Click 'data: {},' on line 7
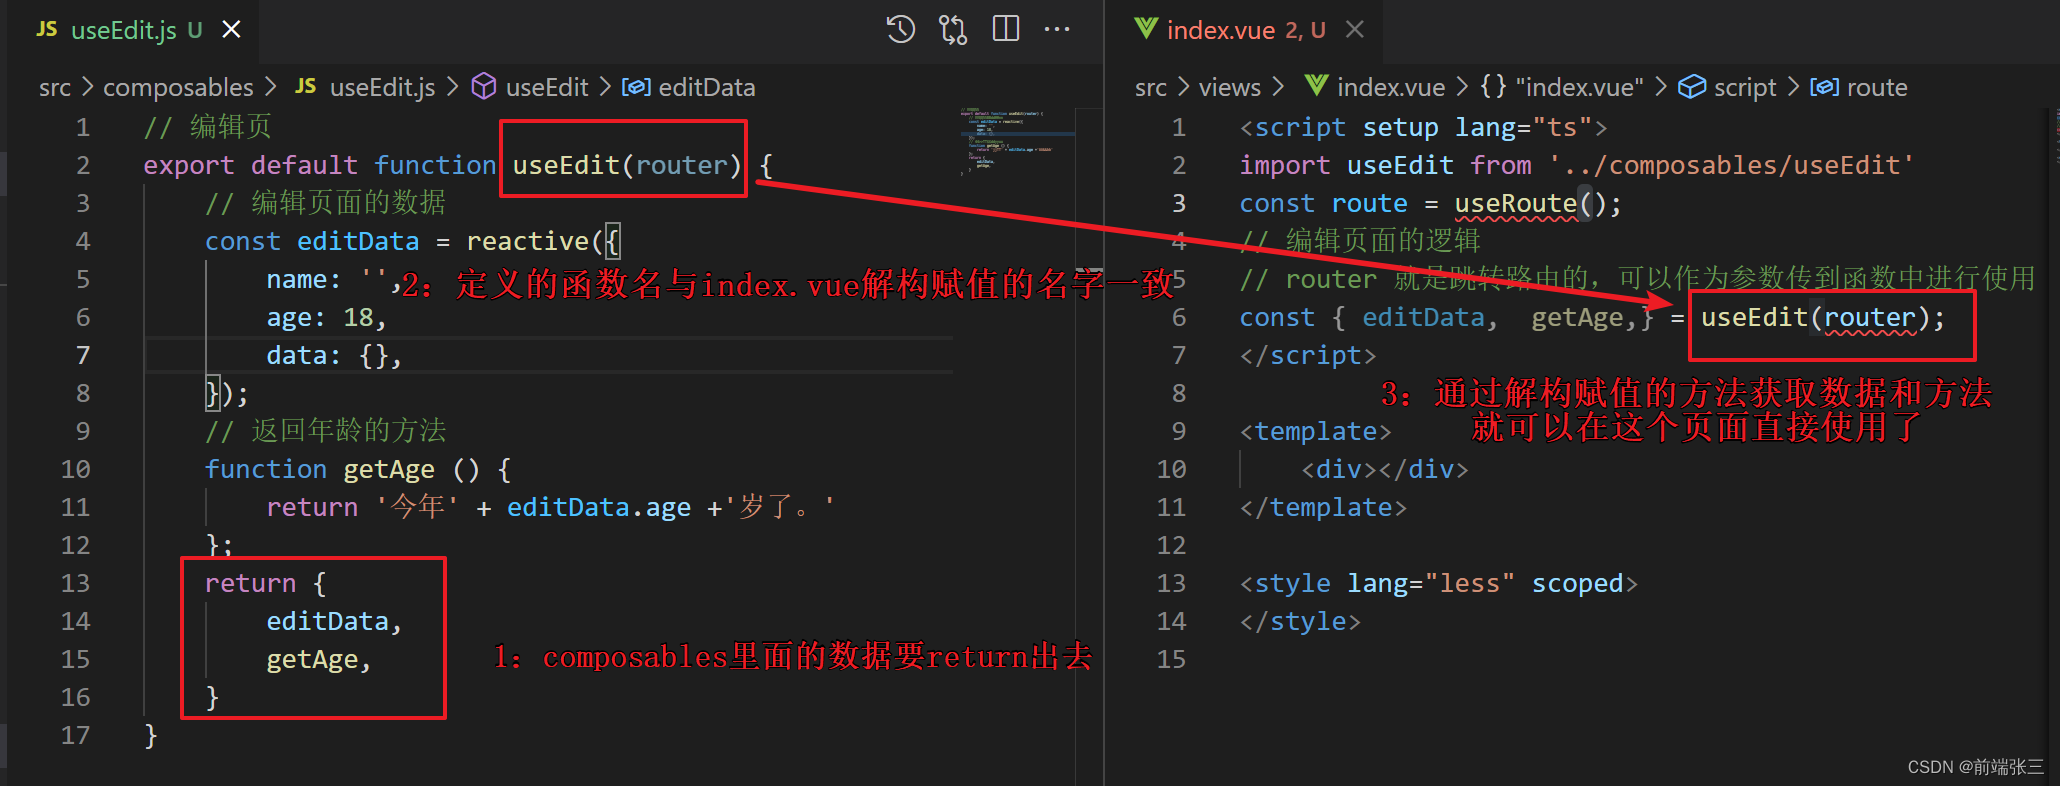The image size is (2060, 786). tap(334, 356)
